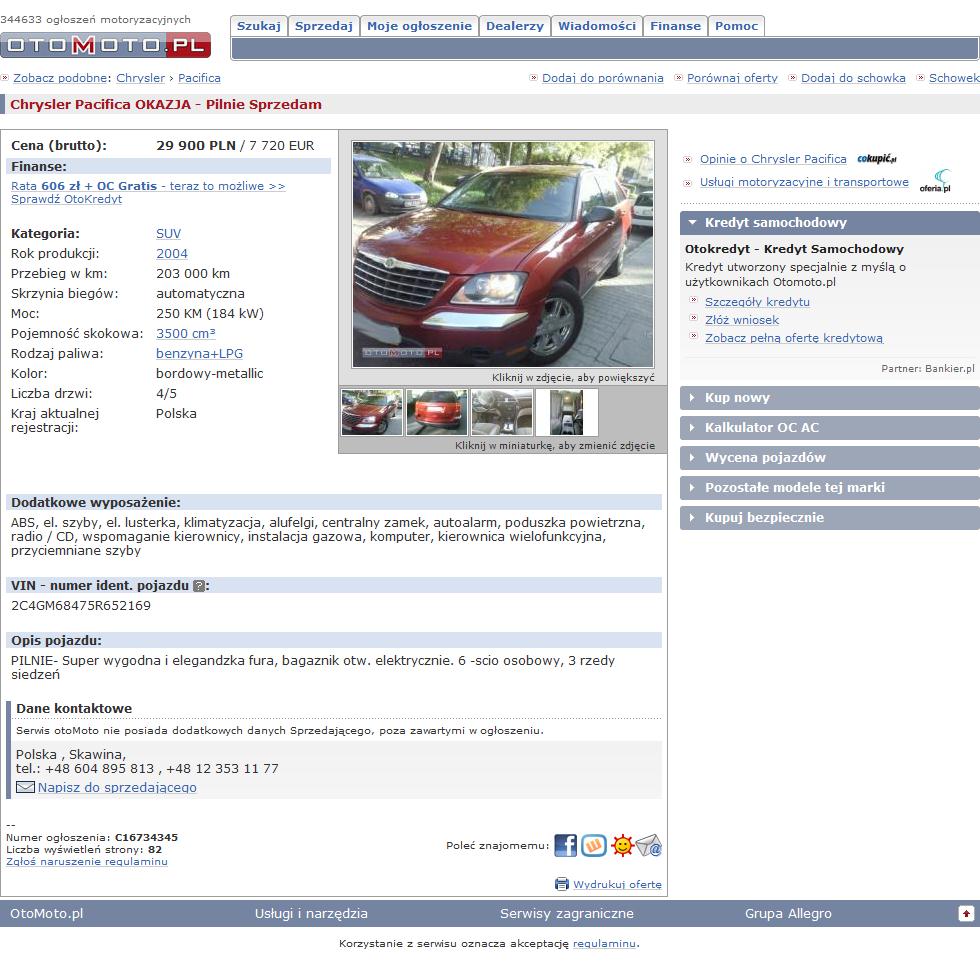Click the benzyna+LPG fuel type link
The image size is (980, 969).
199,353
